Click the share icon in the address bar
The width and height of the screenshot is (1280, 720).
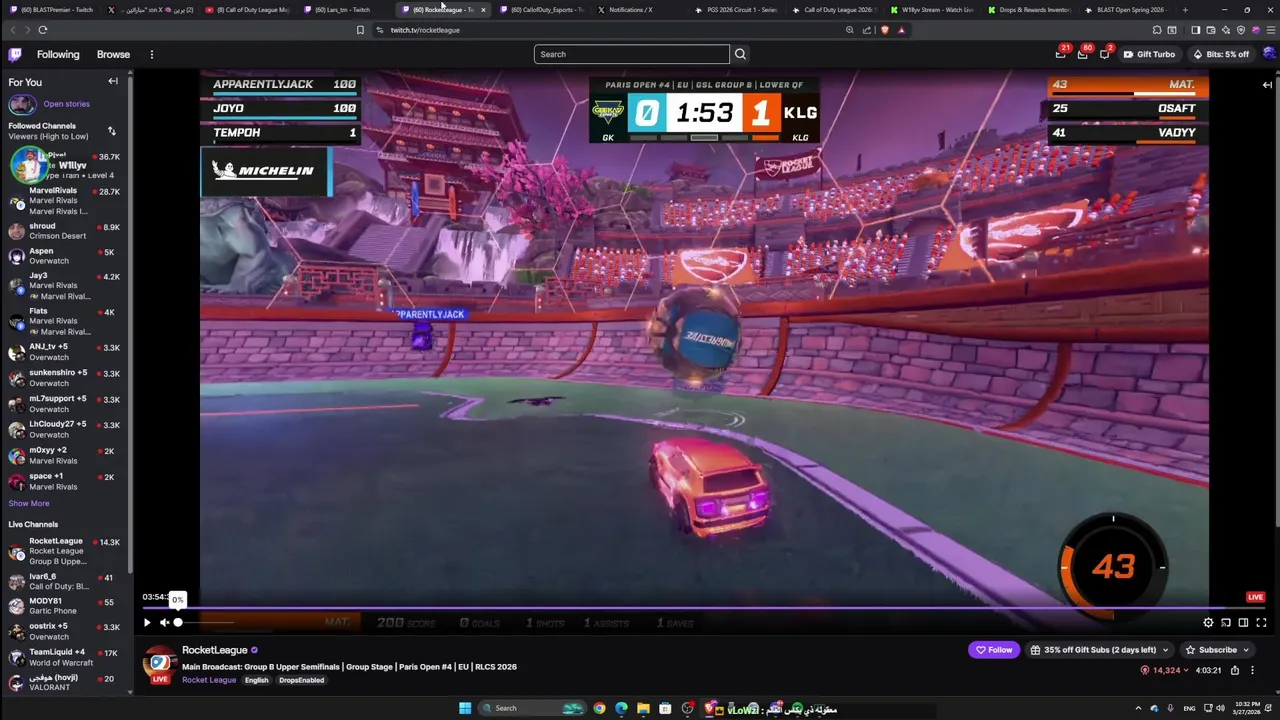pyautogui.click(x=867, y=30)
